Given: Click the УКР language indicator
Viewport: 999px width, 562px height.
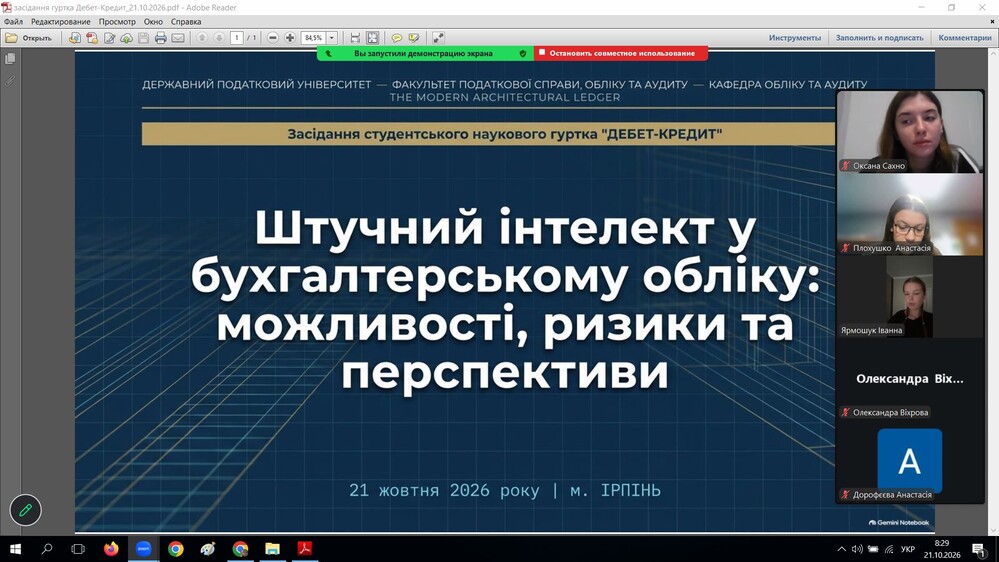Looking at the screenshot, I should pyautogui.click(x=908, y=549).
